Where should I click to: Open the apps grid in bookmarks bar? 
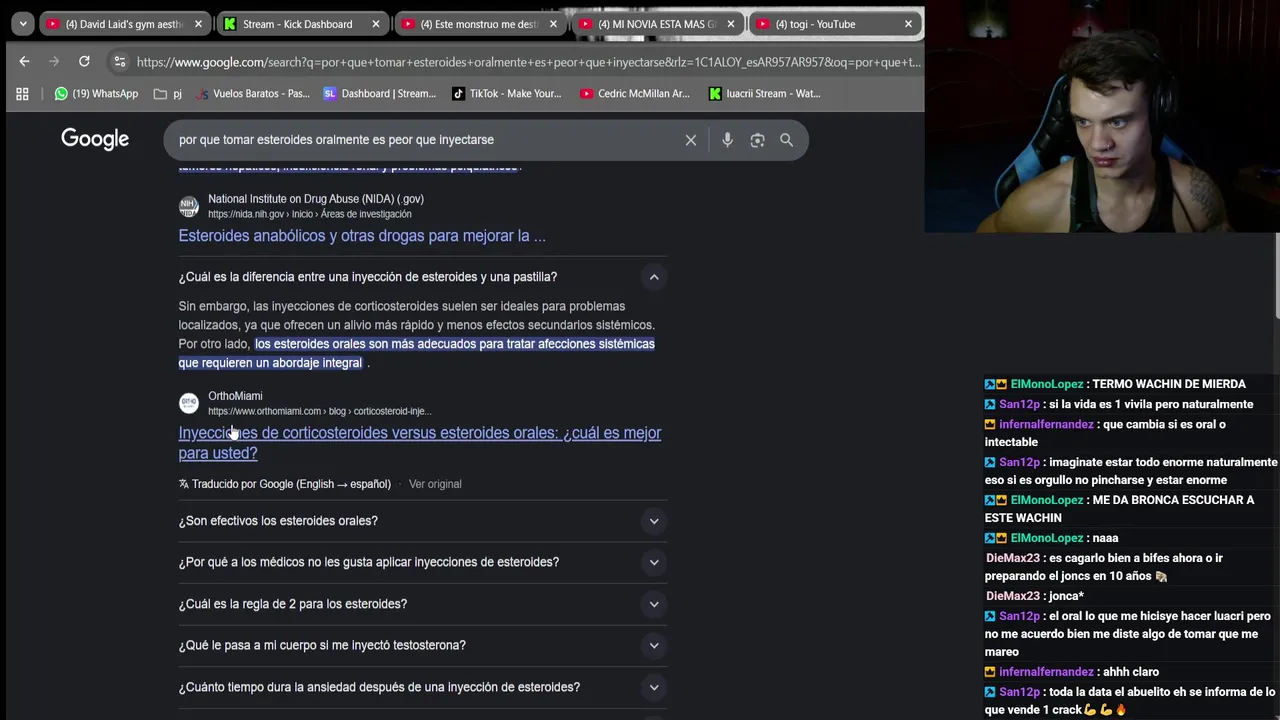pos(22,94)
